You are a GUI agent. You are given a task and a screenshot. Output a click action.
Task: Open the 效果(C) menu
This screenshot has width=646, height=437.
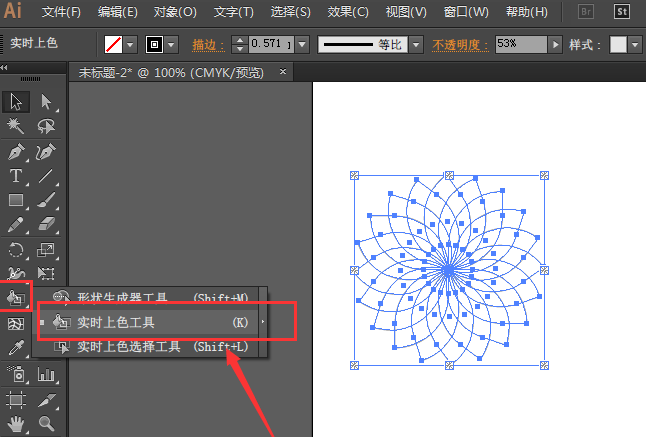coord(349,13)
